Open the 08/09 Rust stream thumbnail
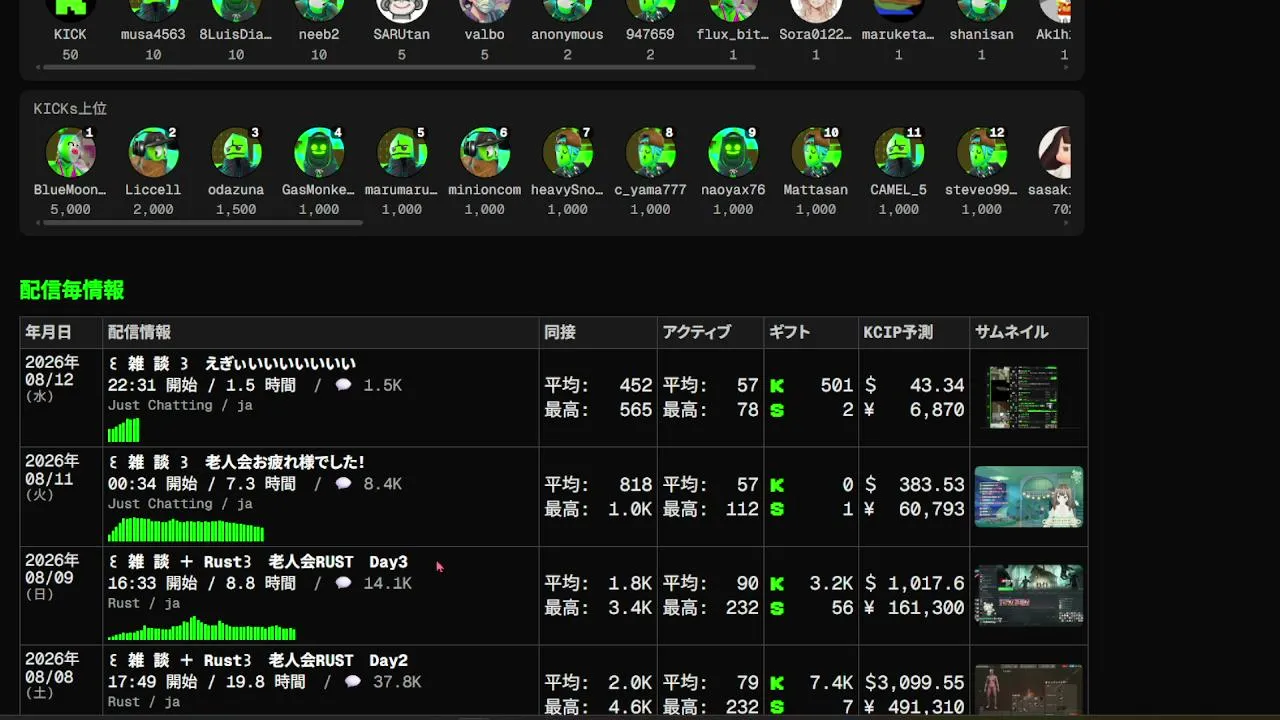 (x=1029, y=595)
